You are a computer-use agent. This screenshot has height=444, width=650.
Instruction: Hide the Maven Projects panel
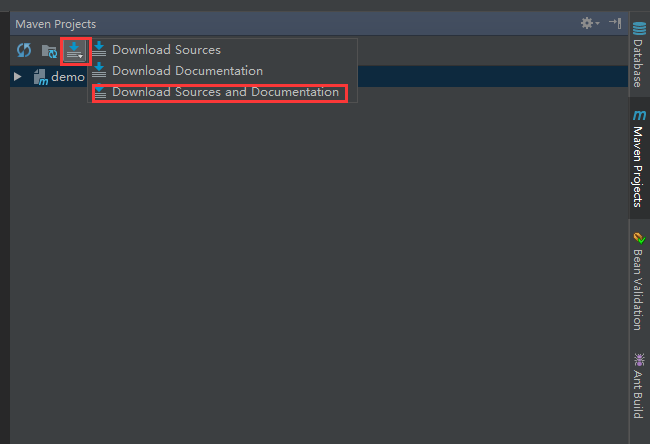(x=614, y=22)
